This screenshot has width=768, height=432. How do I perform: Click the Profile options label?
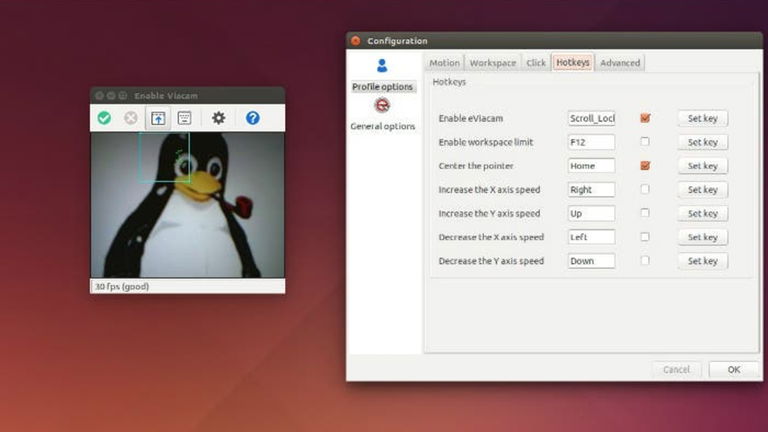(x=383, y=87)
